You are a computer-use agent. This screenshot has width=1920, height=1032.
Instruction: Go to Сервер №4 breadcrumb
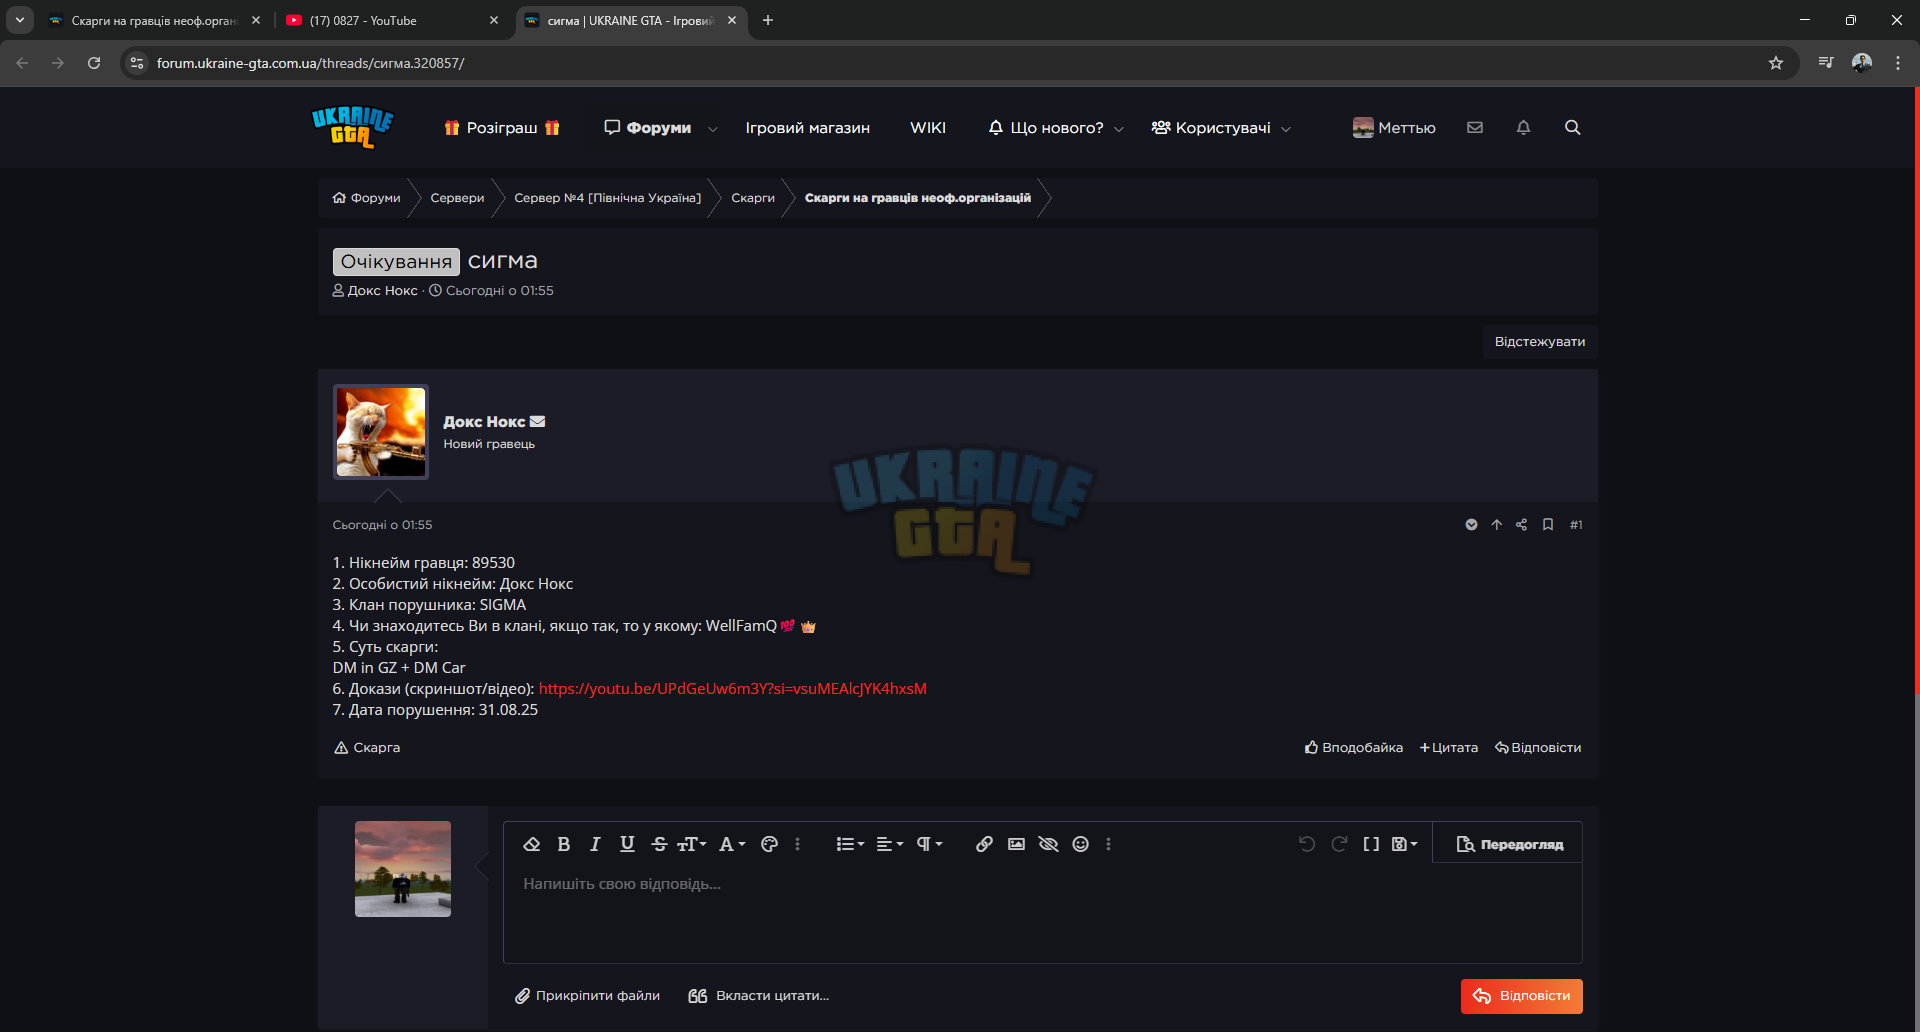(608, 198)
